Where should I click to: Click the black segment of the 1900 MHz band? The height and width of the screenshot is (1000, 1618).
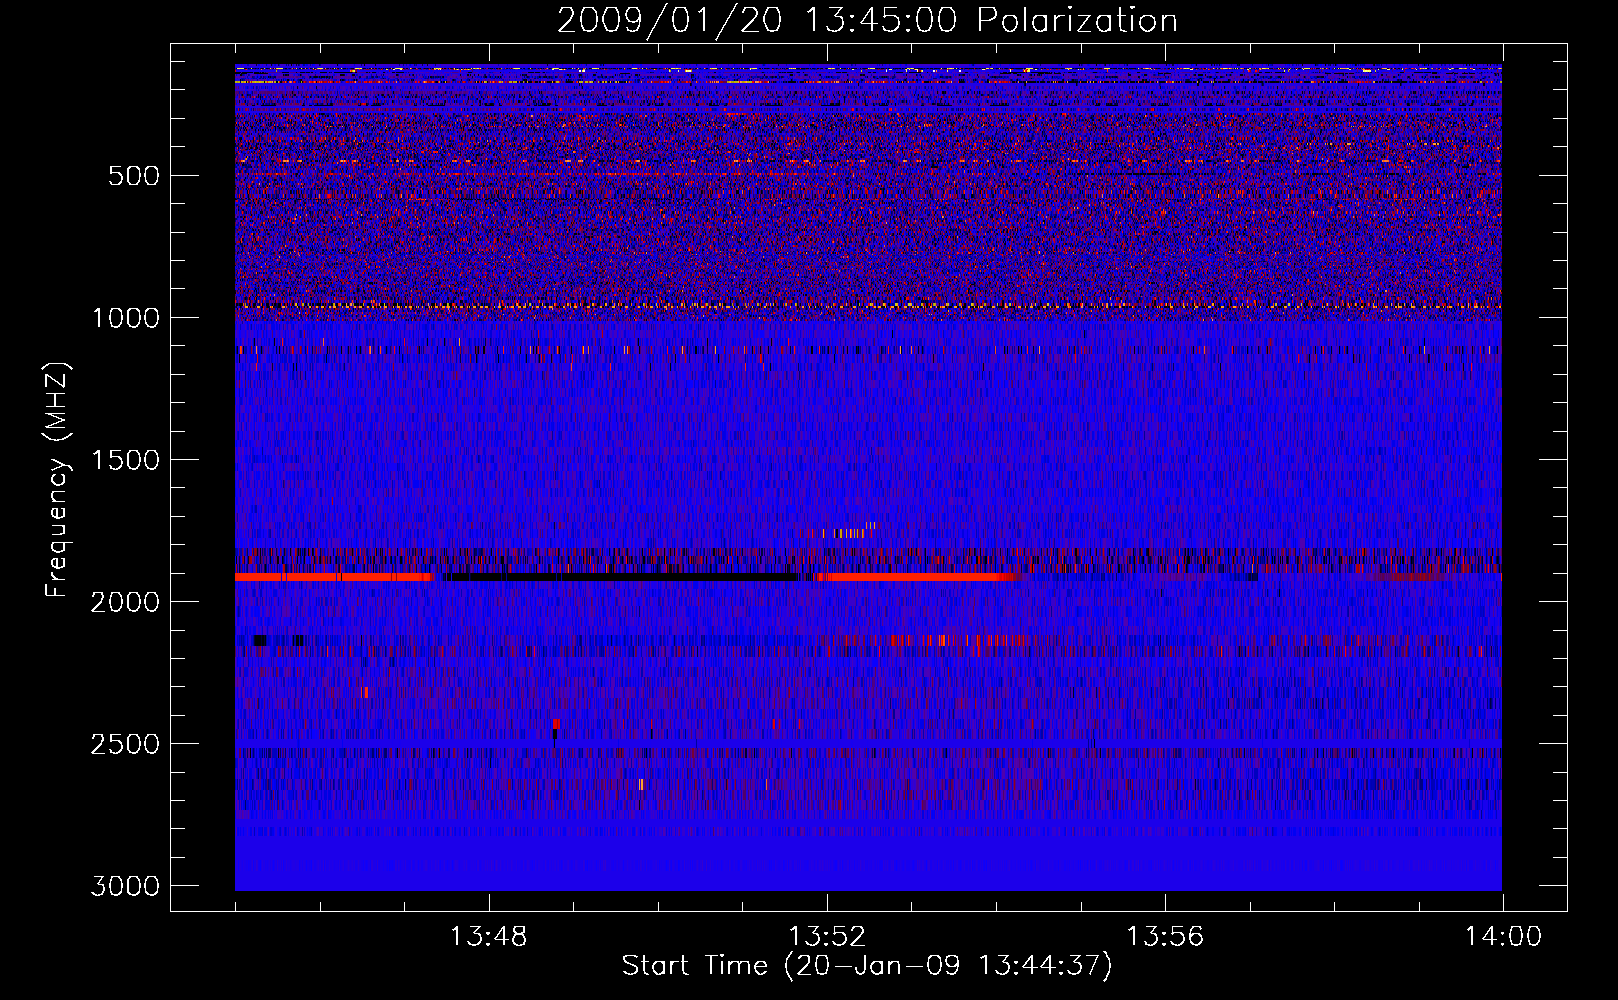(x=620, y=577)
